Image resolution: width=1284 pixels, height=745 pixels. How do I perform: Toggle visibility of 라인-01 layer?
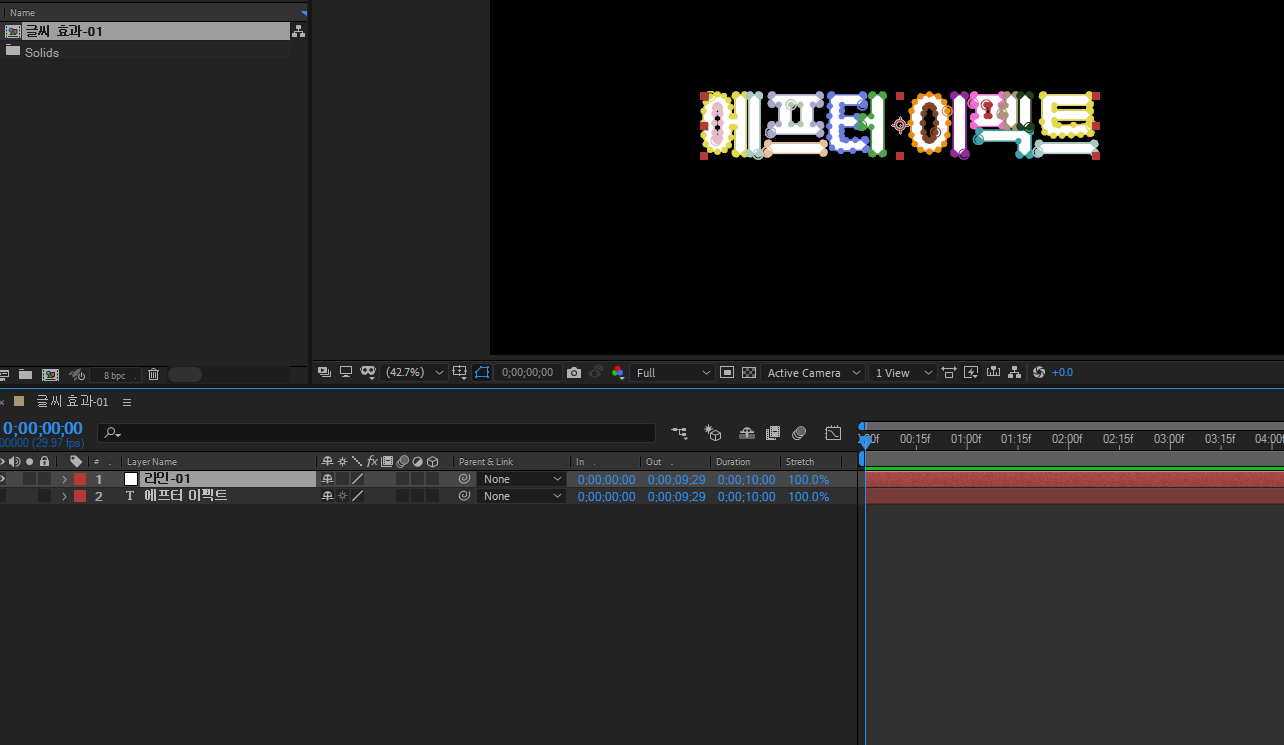coord(3,479)
